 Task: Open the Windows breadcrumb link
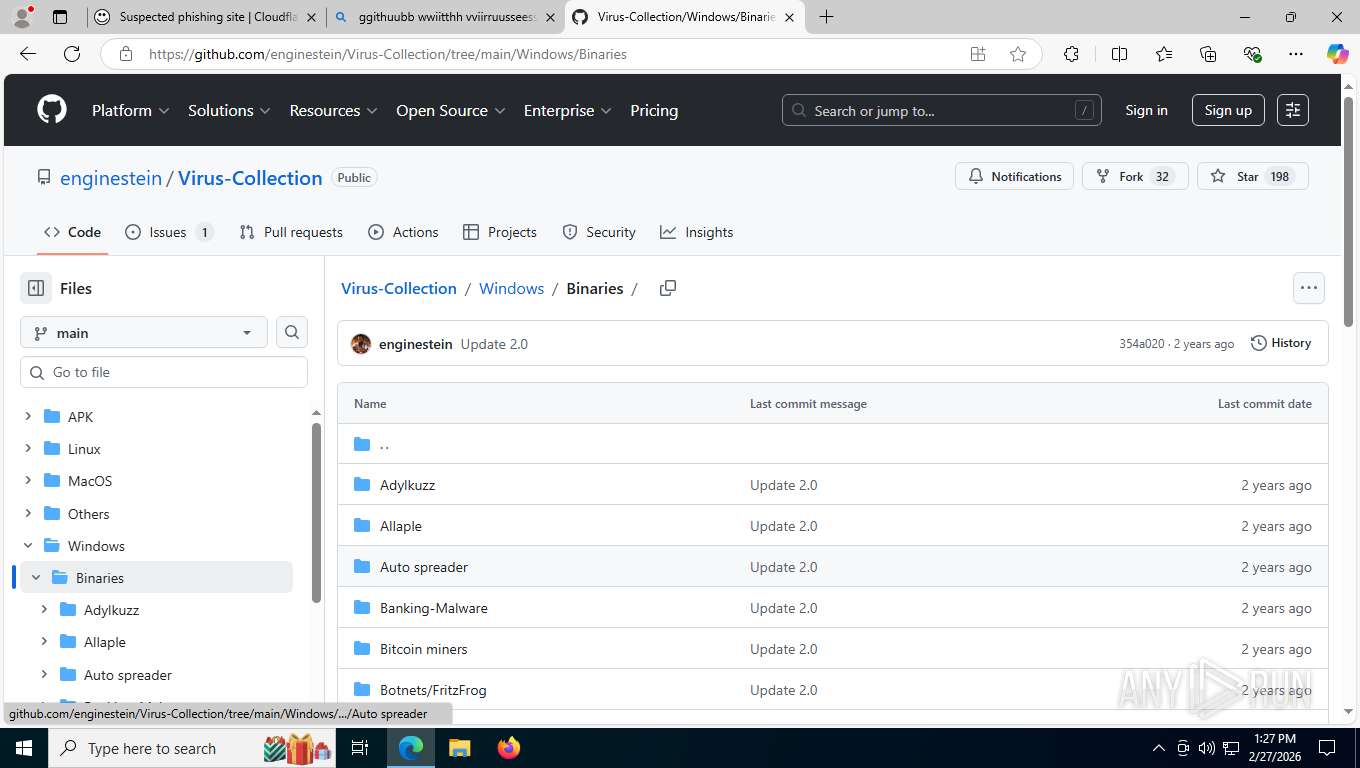[511, 288]
